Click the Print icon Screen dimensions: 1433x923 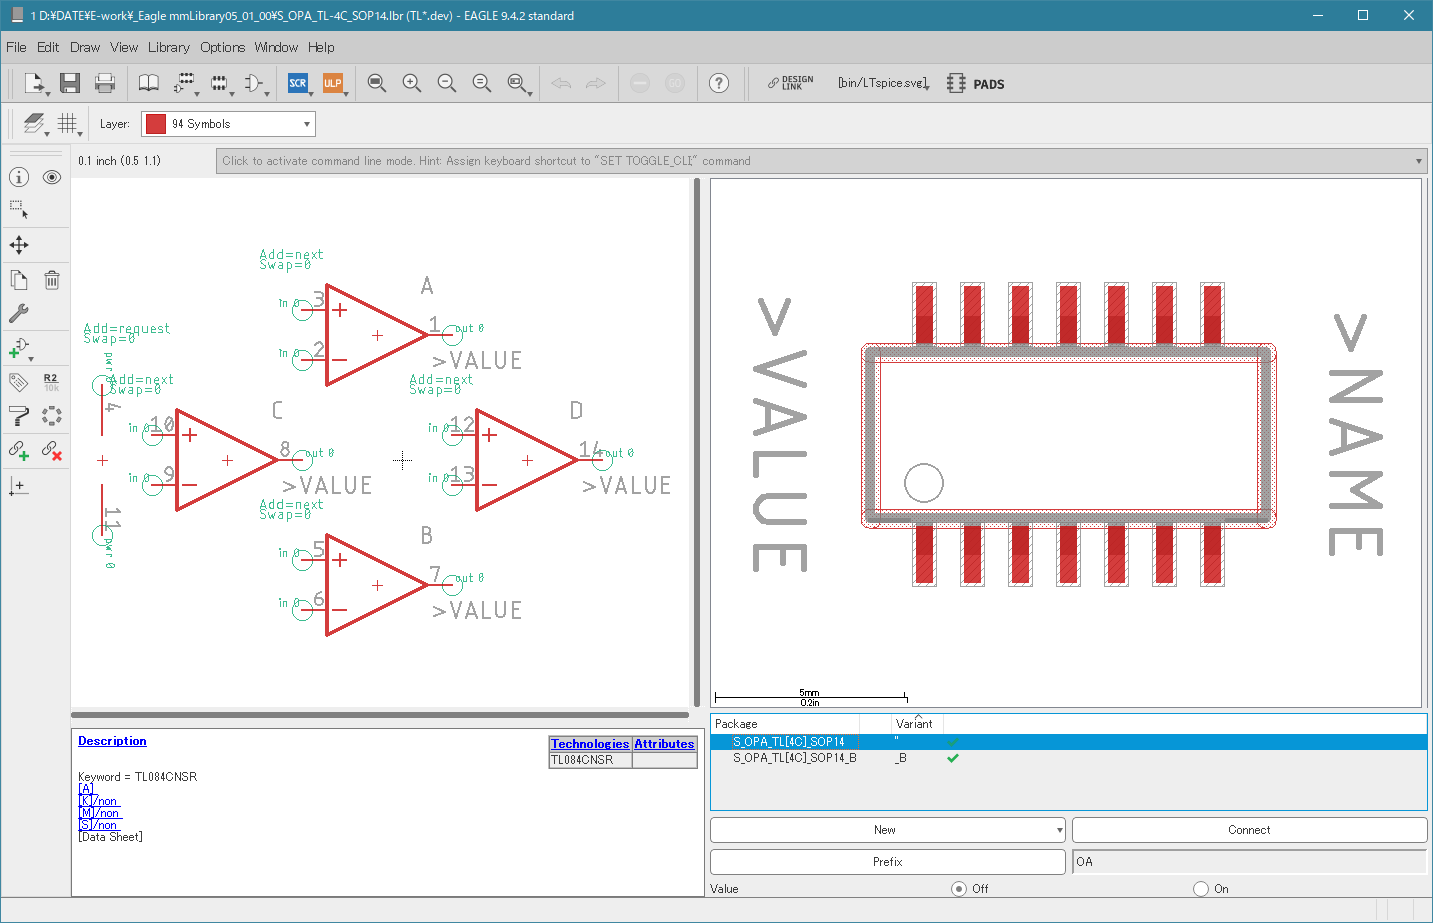tap(105, 83)
